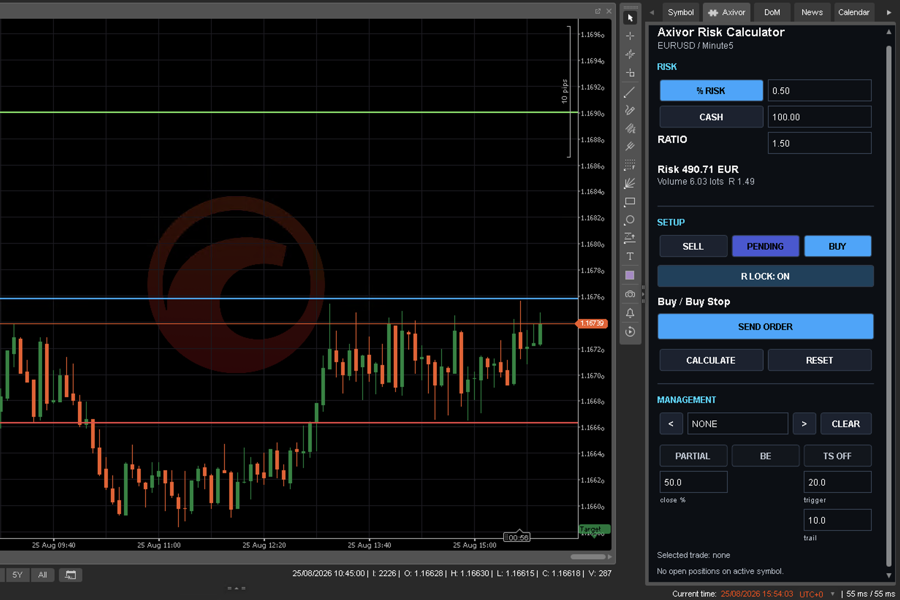The image size is (900, 600).
Task: Click the RATIO input field
Action: point(819,144)
